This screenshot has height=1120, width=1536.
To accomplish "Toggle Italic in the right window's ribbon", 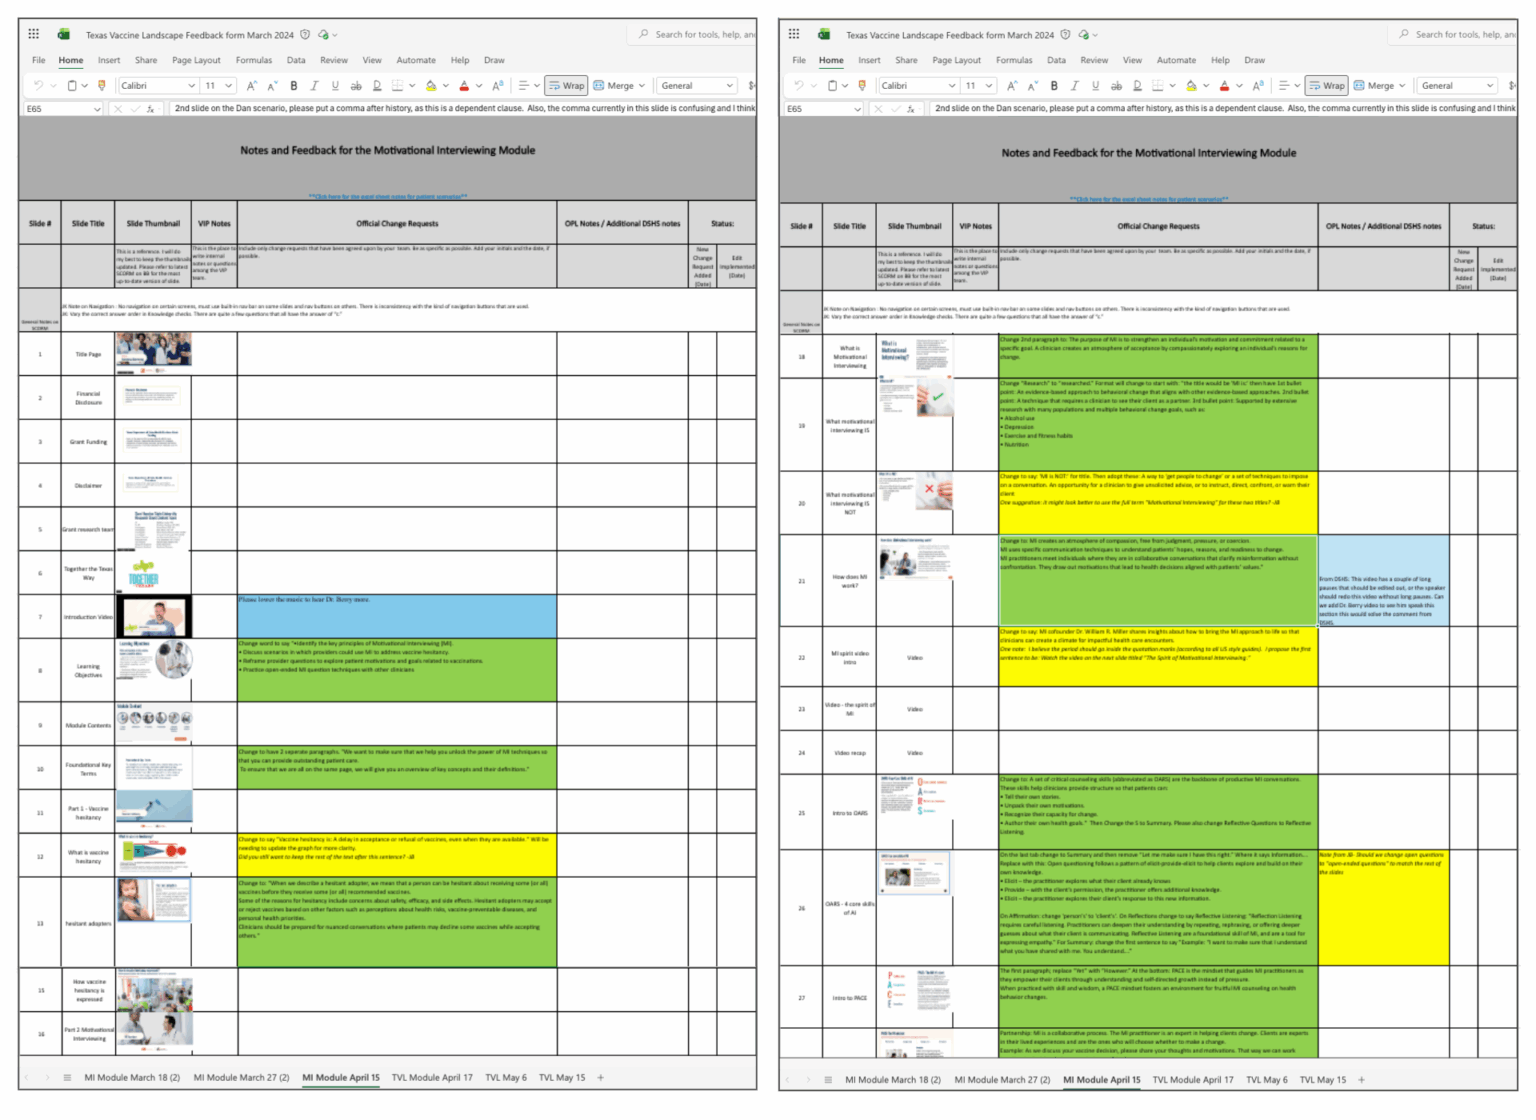I will [1074, 86].
